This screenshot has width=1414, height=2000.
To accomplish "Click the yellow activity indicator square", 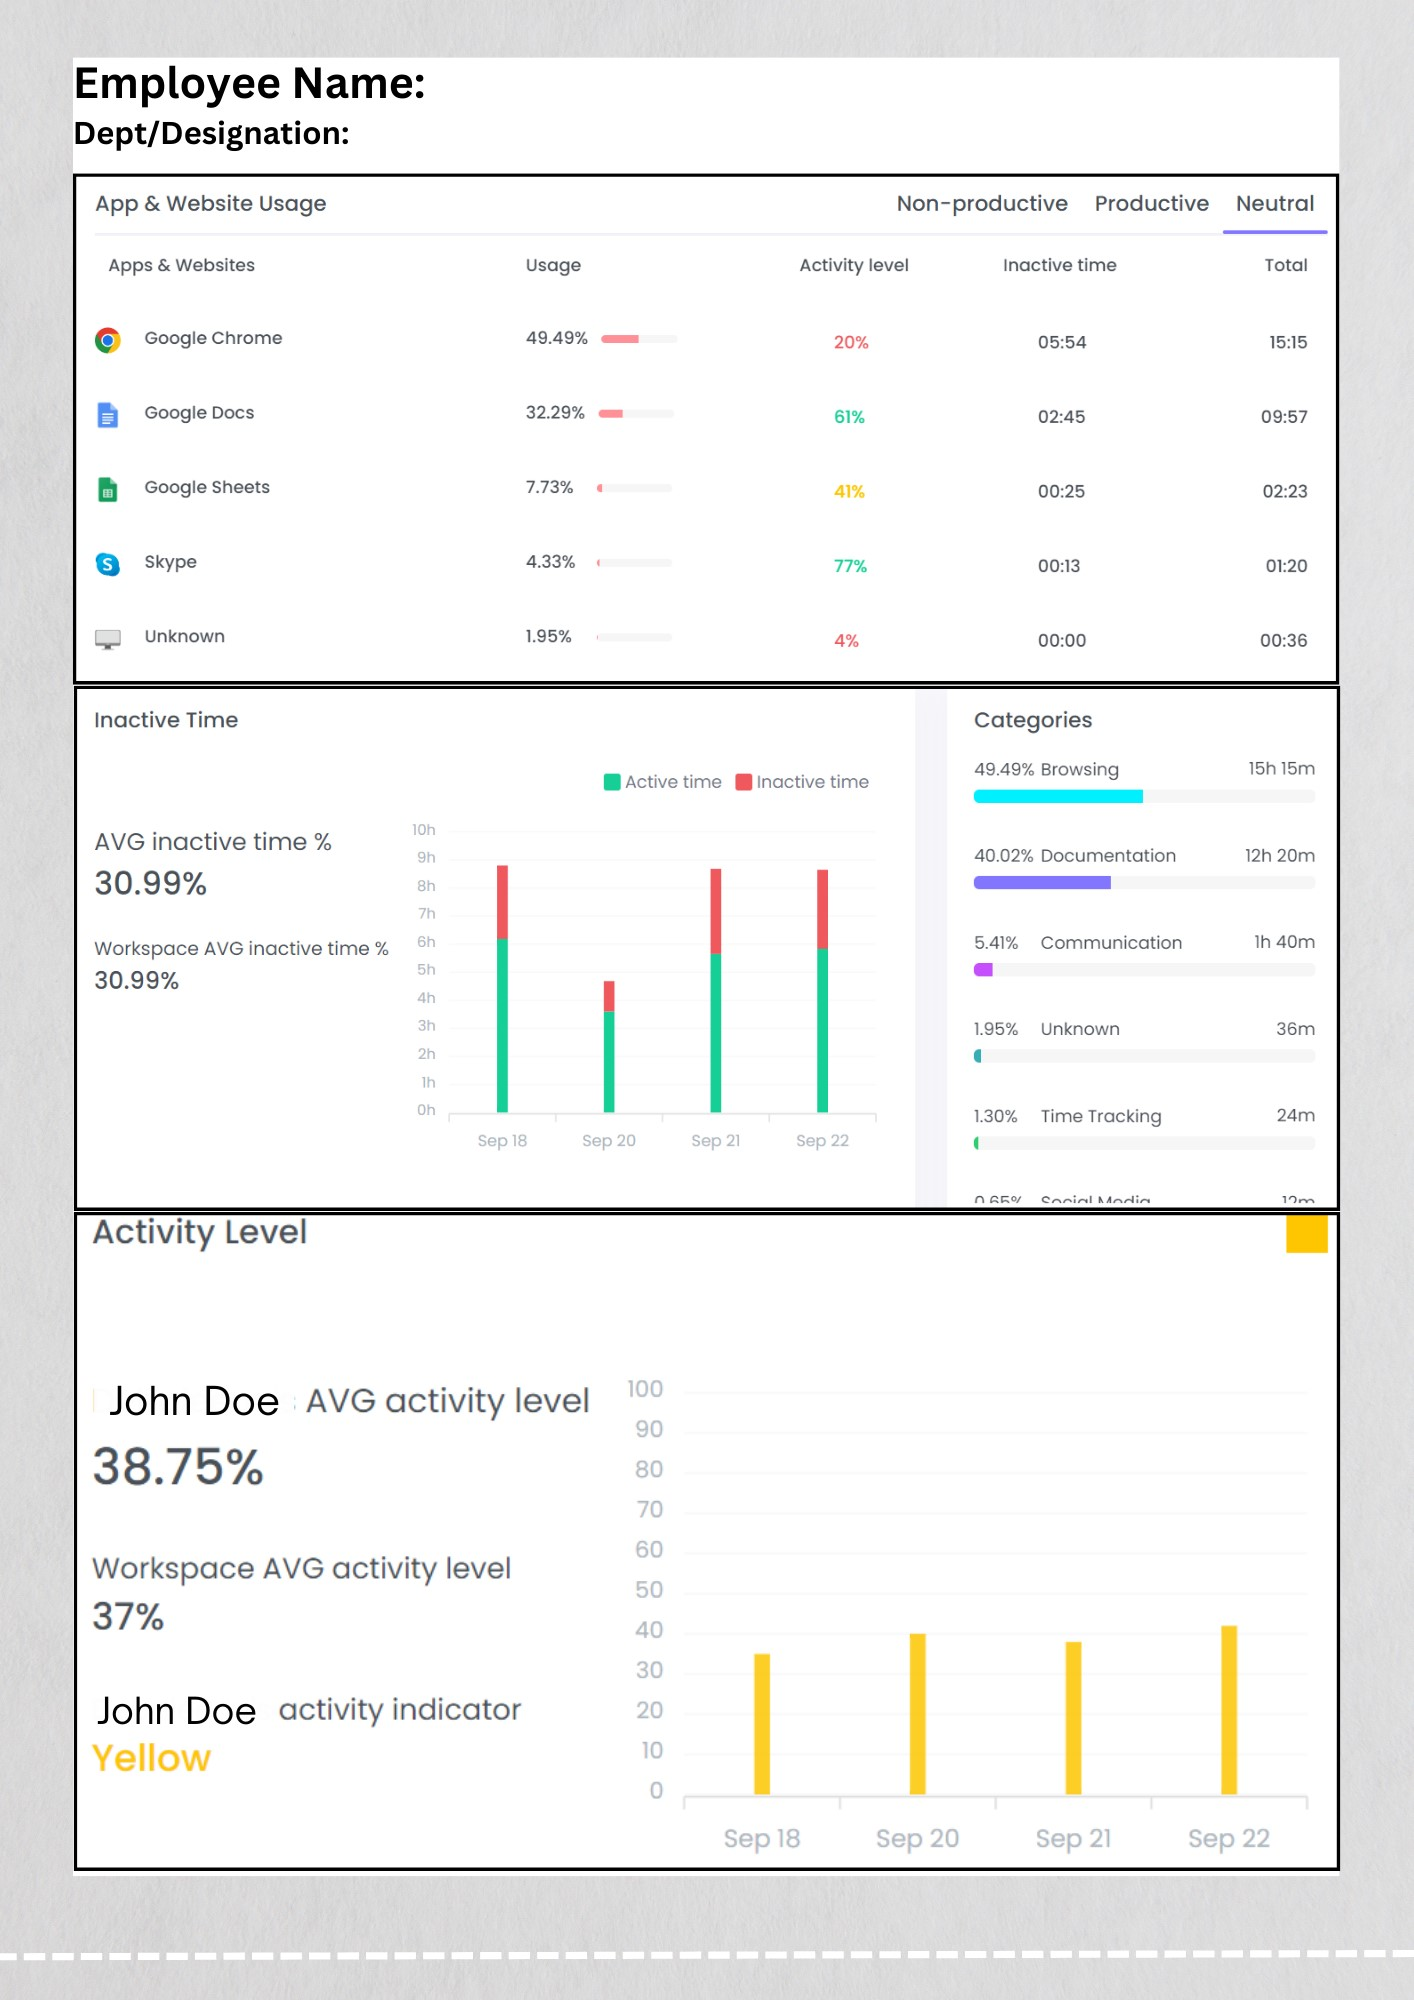I will (x=1307, y=1234).
